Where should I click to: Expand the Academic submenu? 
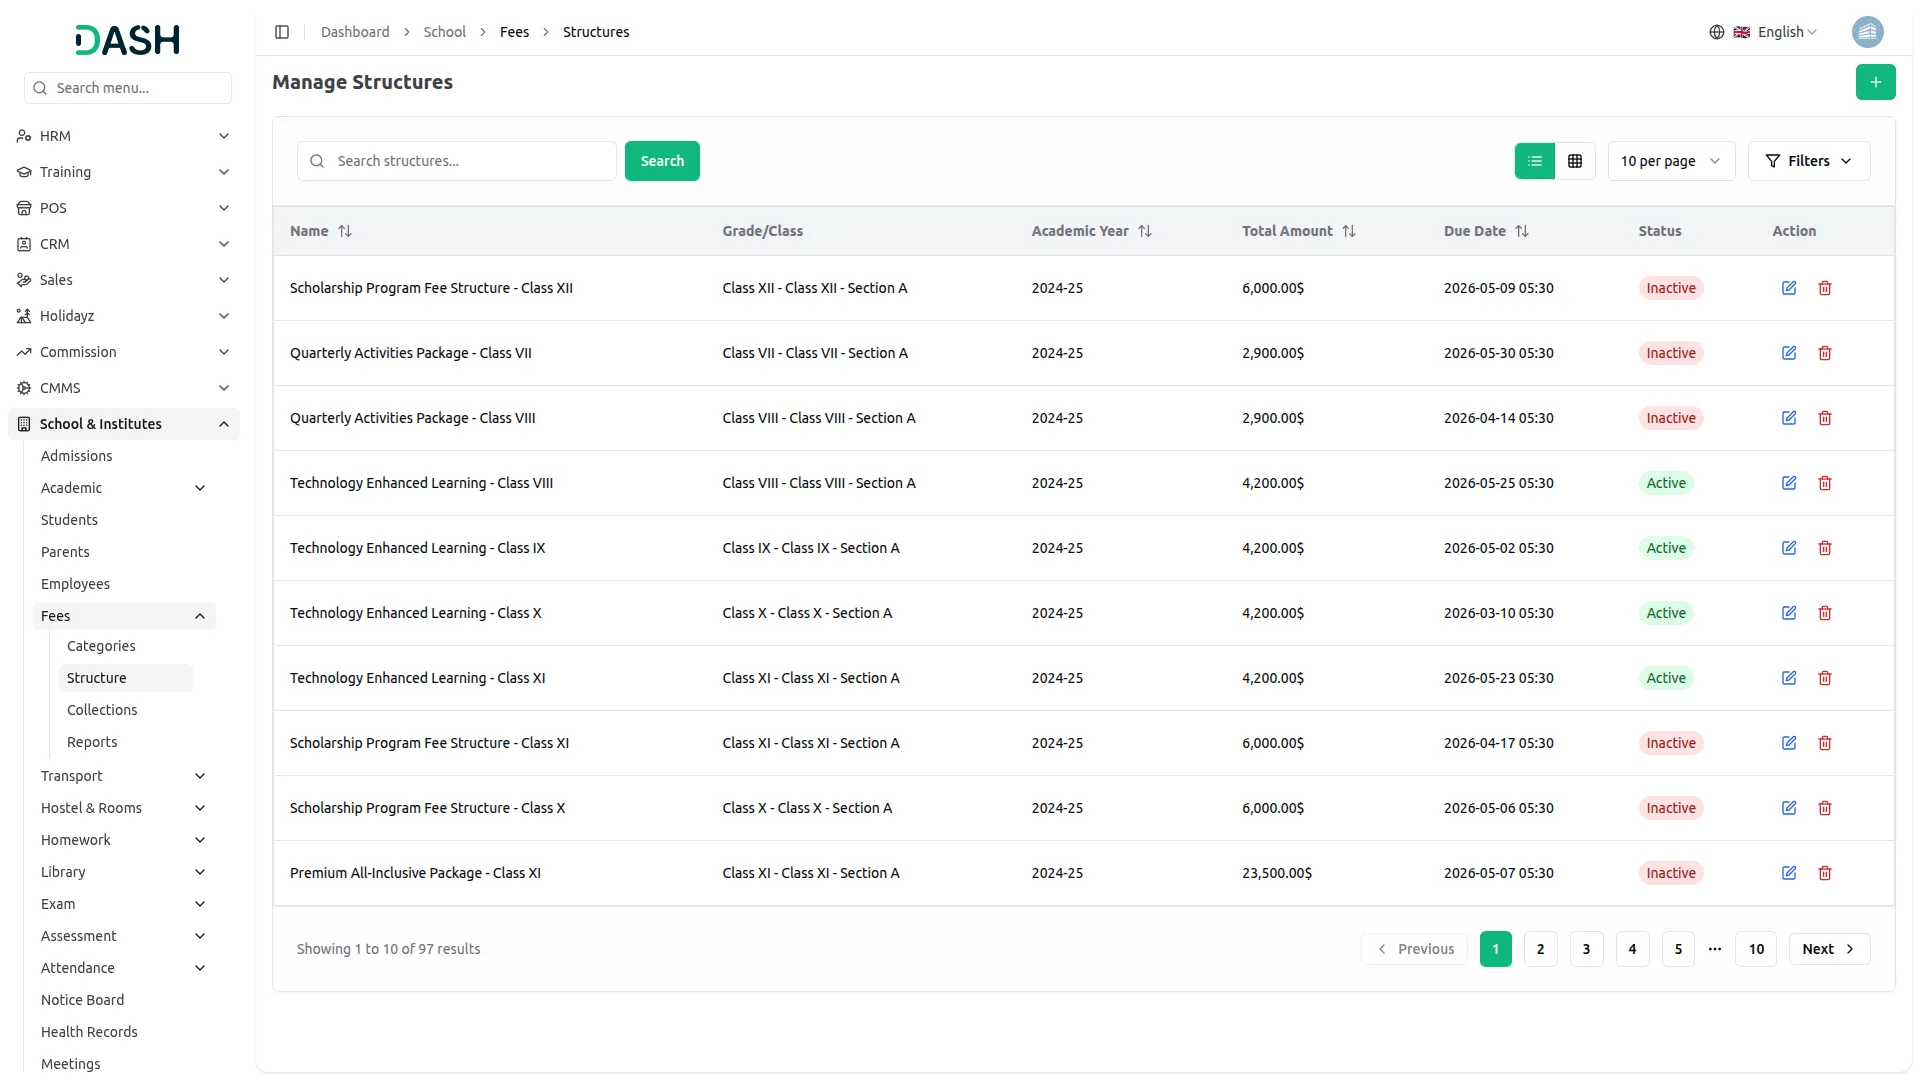click(124, 488)
